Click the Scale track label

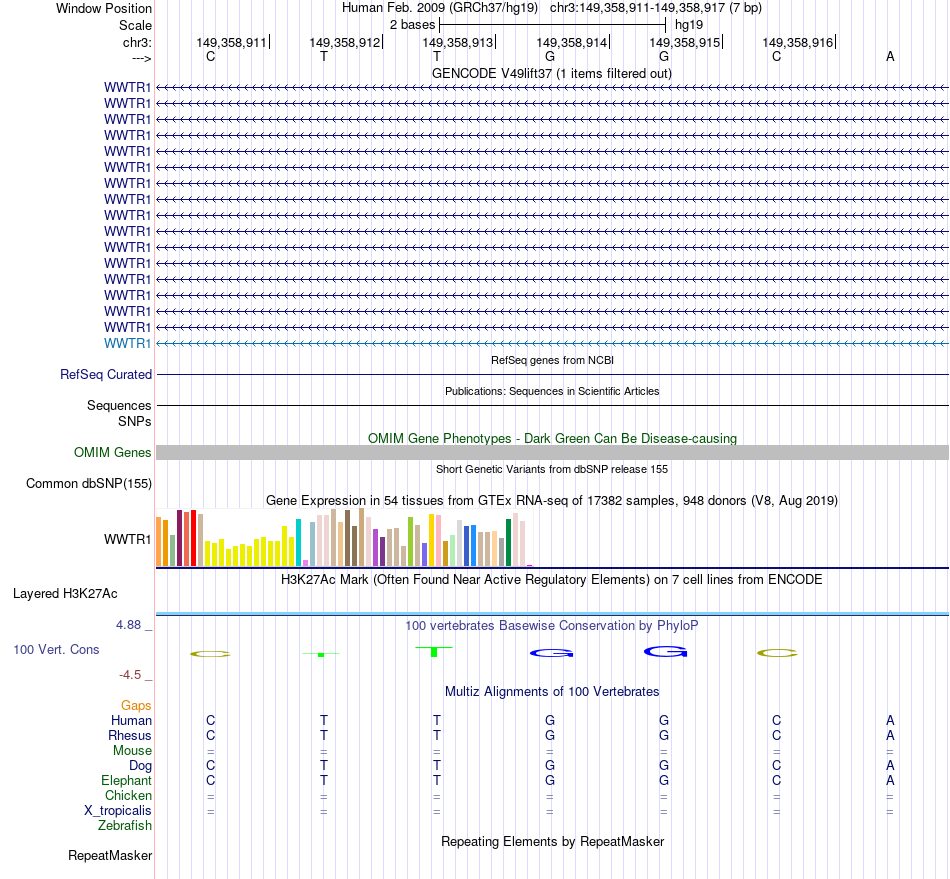point(135,25)
